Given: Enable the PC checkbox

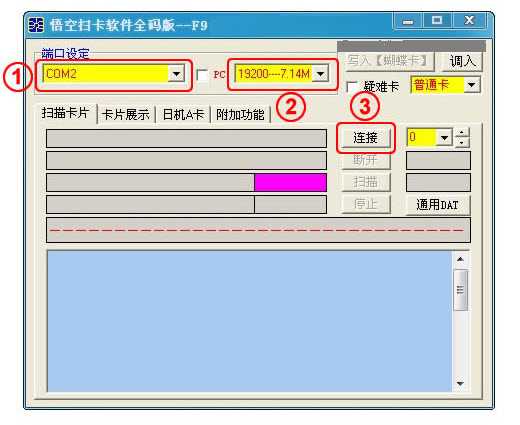Looking at the screenshot, I should coord(202,74).
